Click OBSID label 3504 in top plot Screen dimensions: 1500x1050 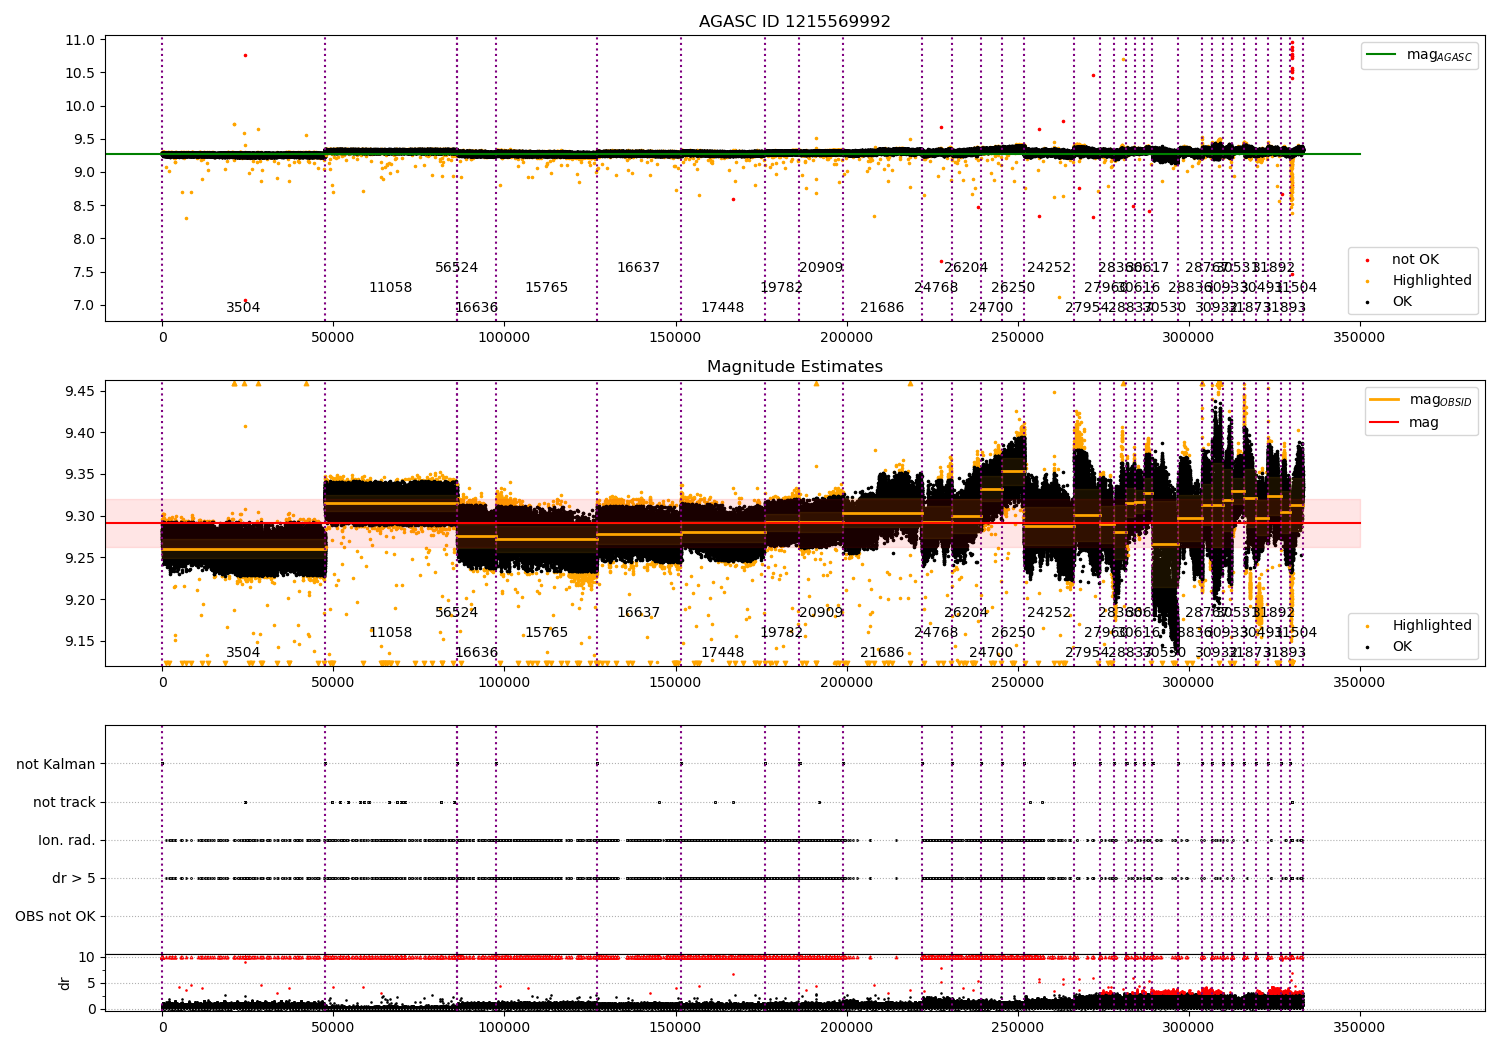tap(243, 308)
